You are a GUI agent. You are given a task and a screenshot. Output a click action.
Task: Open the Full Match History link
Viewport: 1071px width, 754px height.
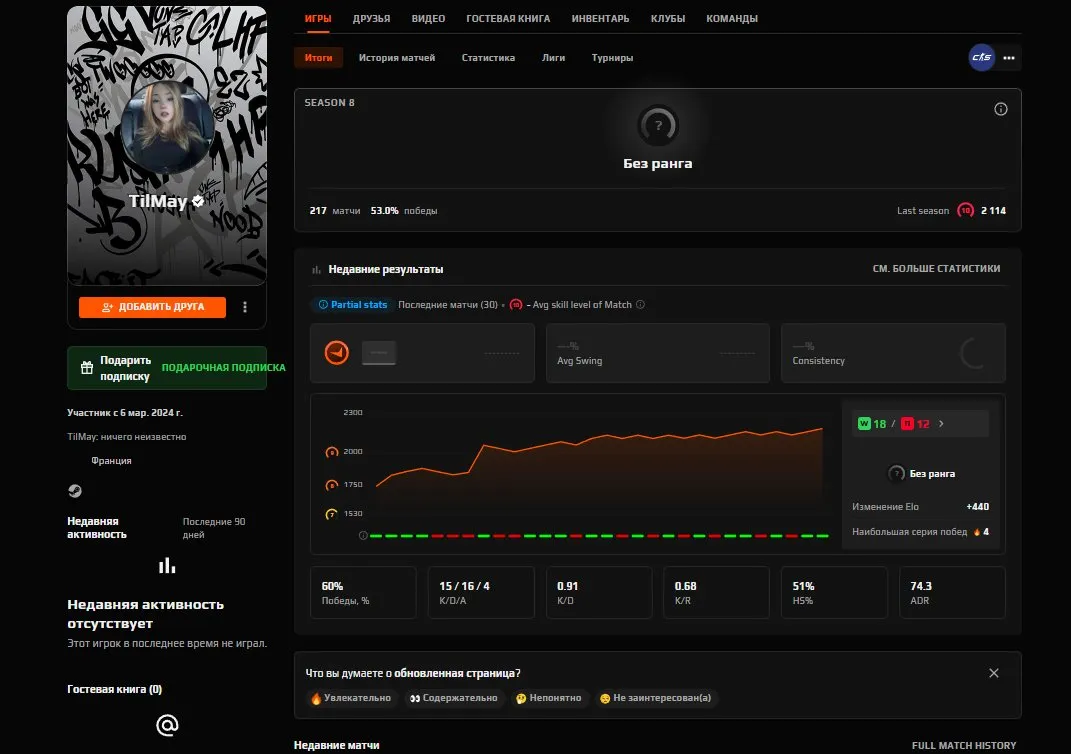point(964,746)
